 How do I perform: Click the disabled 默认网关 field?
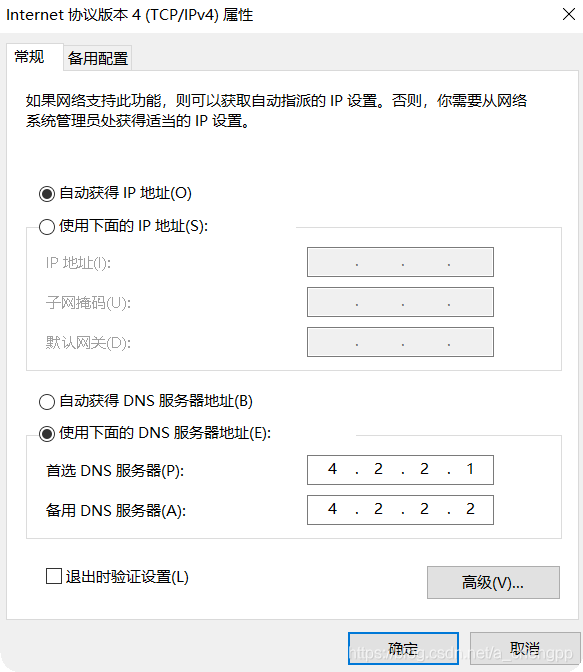(x=400, y=342)
